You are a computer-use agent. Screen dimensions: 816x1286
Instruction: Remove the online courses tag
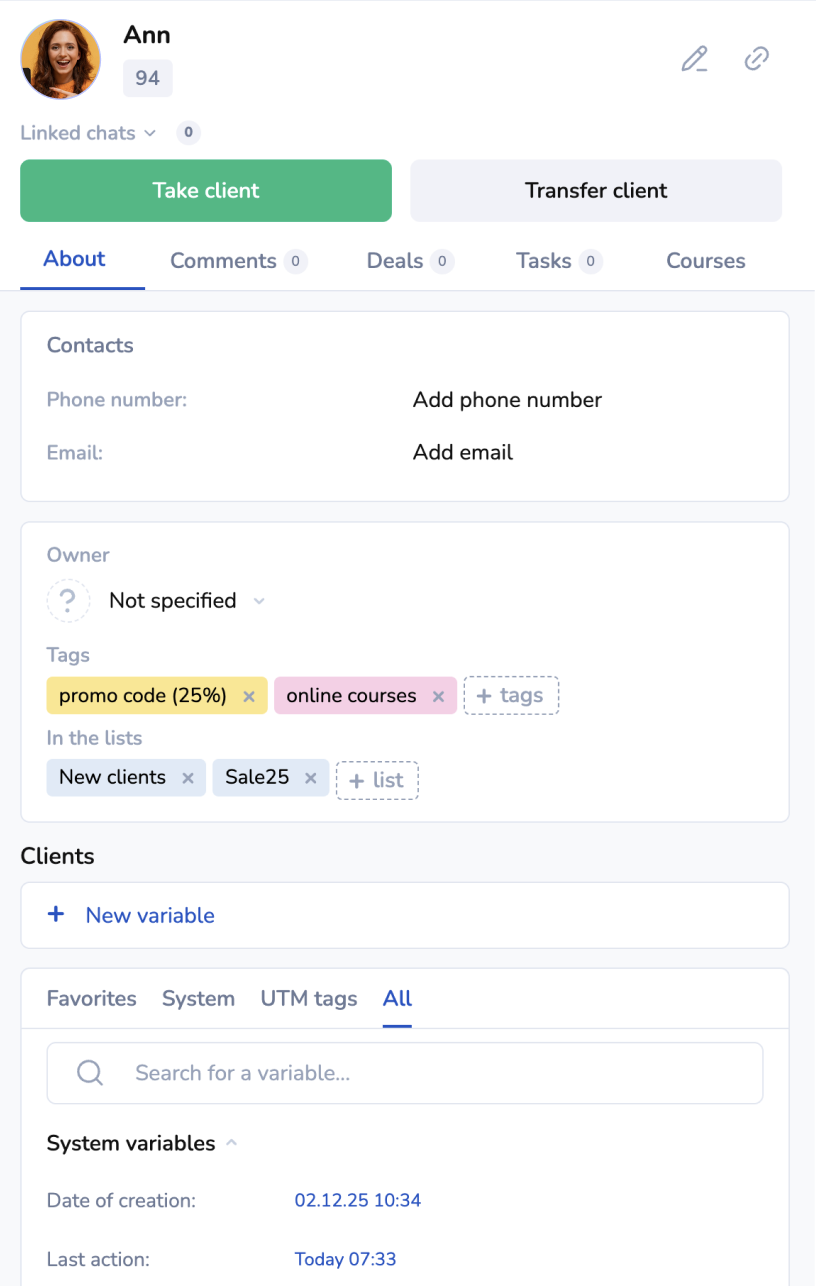point(438,696)
